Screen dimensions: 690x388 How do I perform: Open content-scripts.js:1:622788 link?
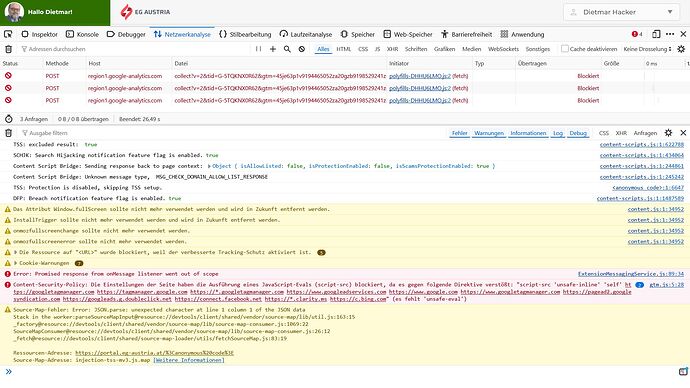pyautogui.click(x=642, y=145)
